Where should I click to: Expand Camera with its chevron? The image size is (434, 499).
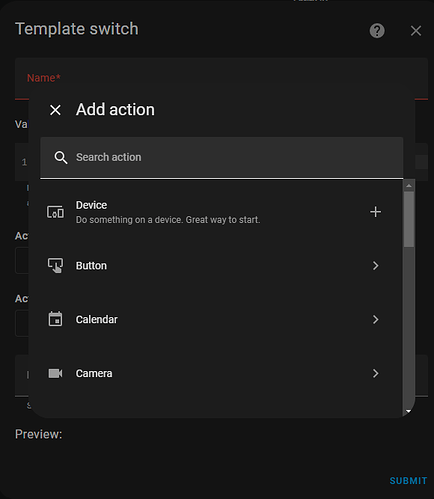point(376,373)
